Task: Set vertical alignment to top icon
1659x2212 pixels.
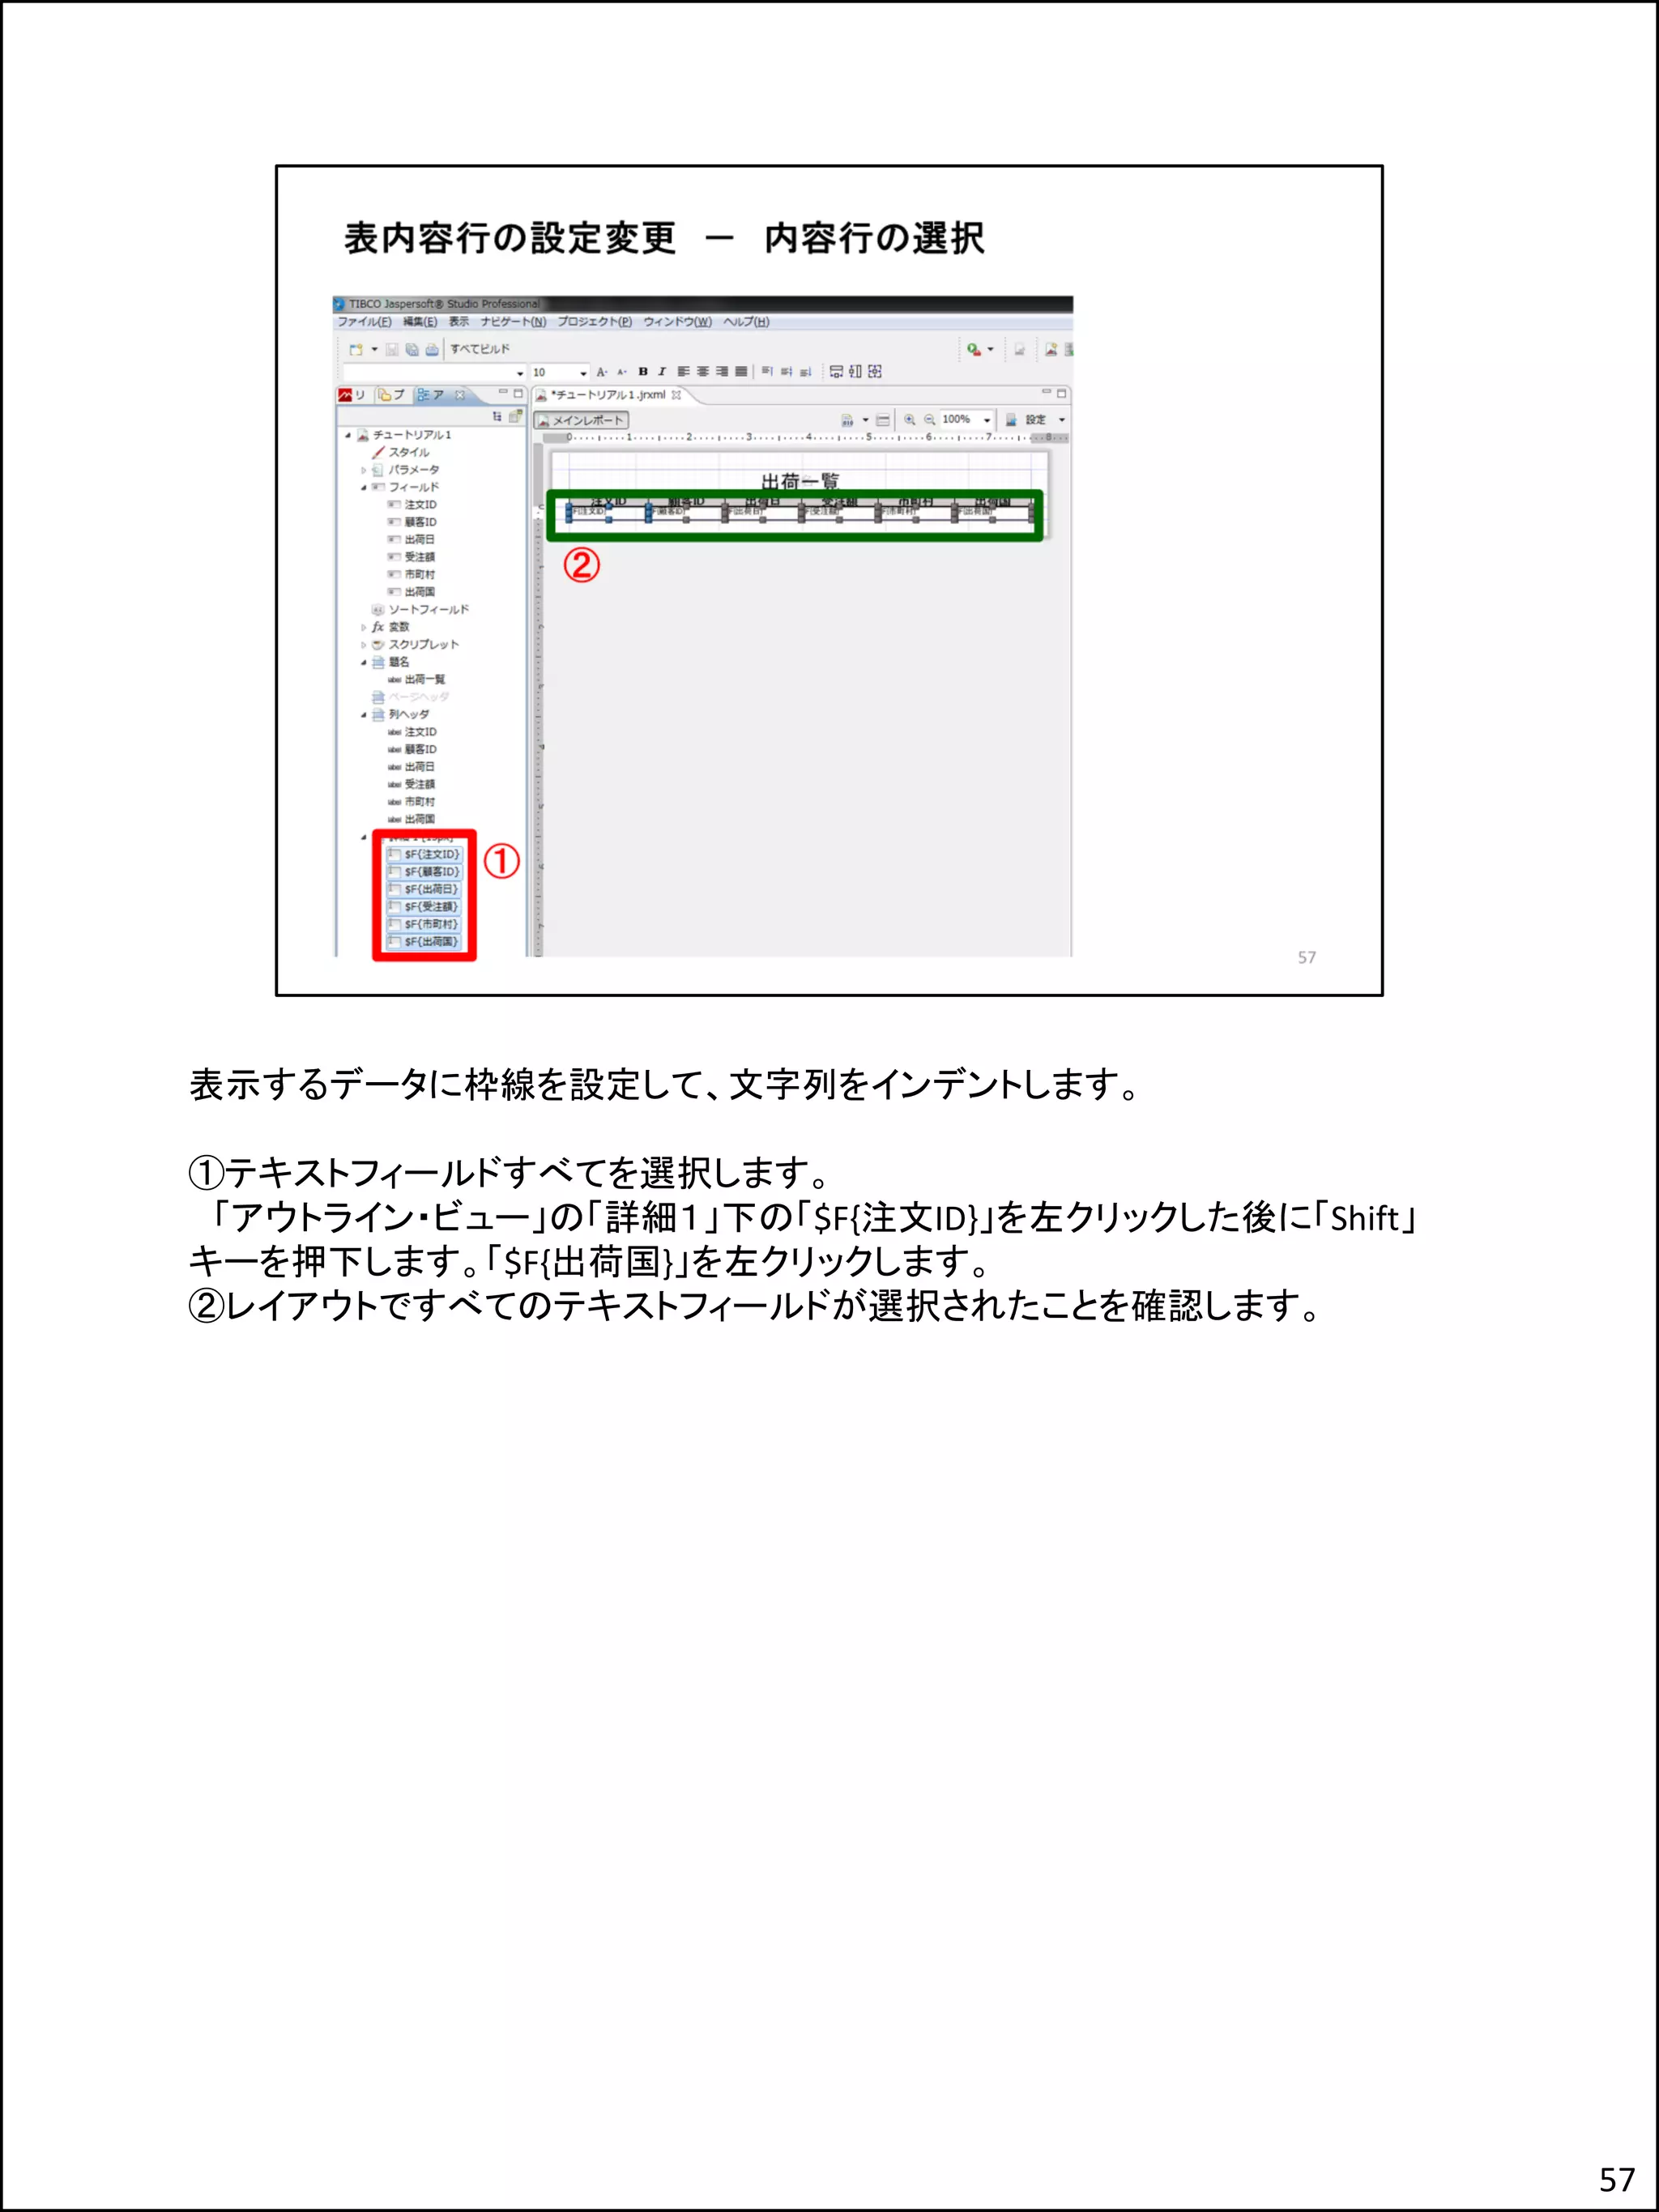Action: pos(767,372)
